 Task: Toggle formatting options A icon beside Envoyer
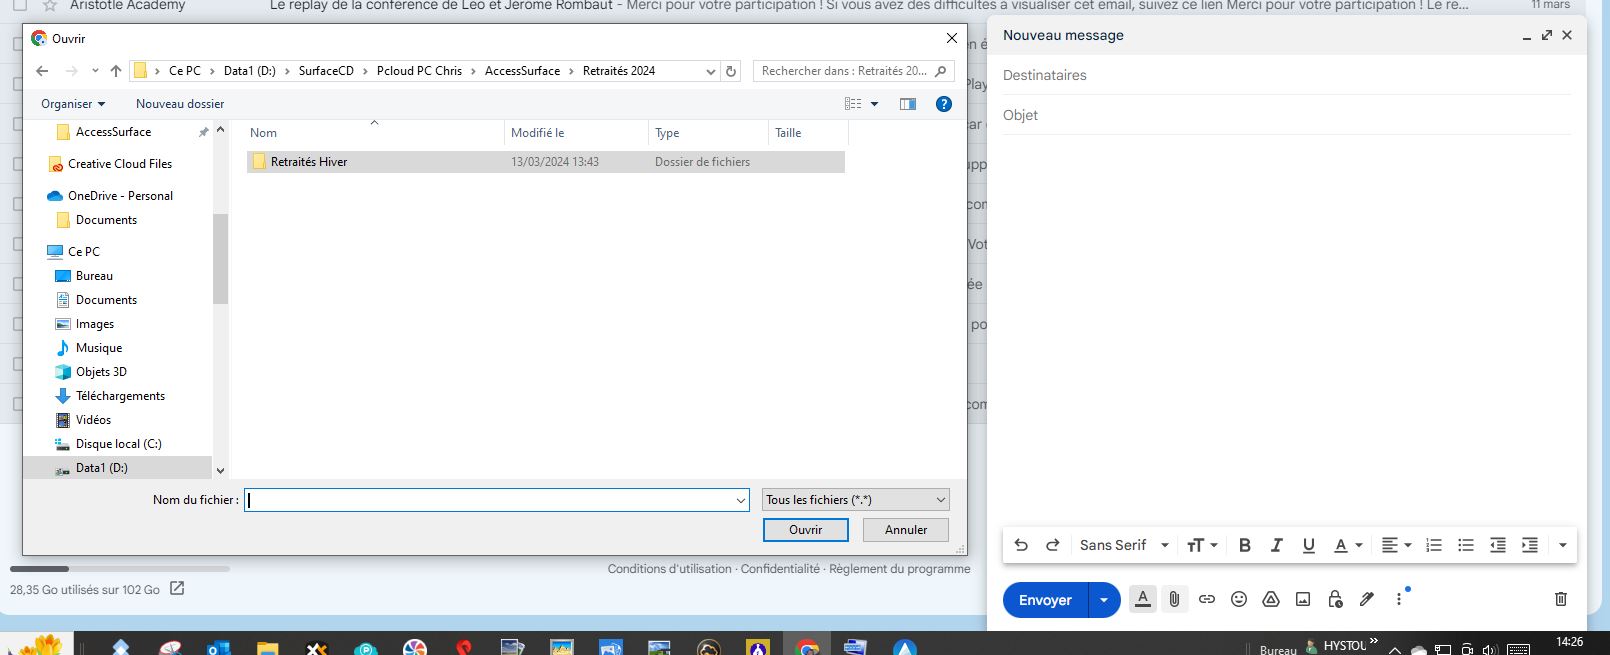point(1143,599)
